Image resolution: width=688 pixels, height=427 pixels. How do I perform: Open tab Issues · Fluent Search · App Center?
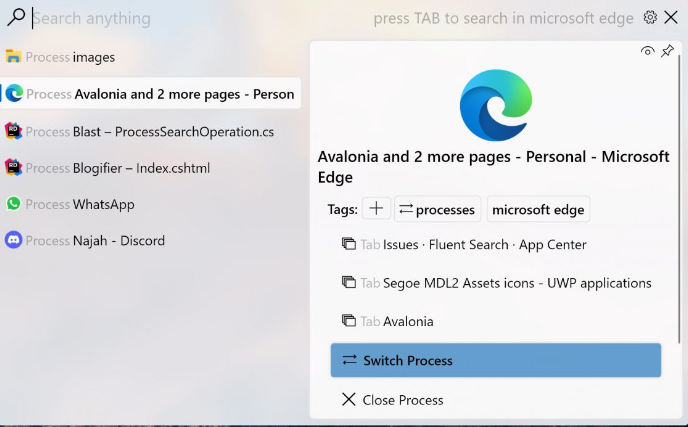(x=496, y=244)
